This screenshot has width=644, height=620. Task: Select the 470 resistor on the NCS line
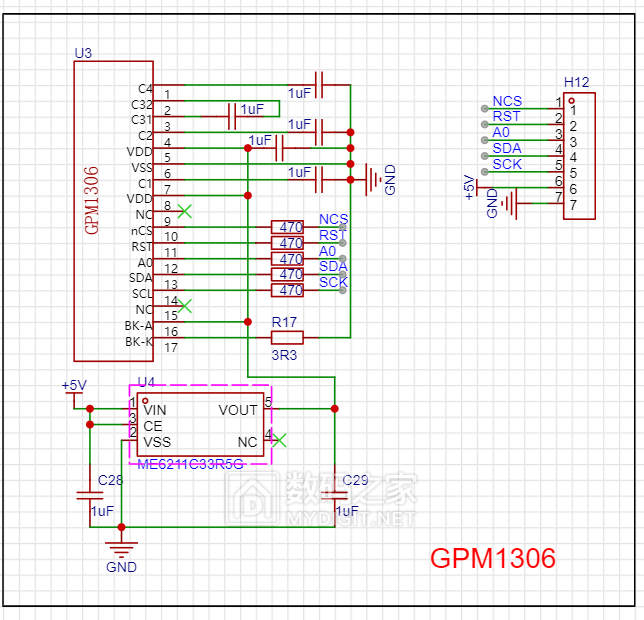[x=288, y=227]
